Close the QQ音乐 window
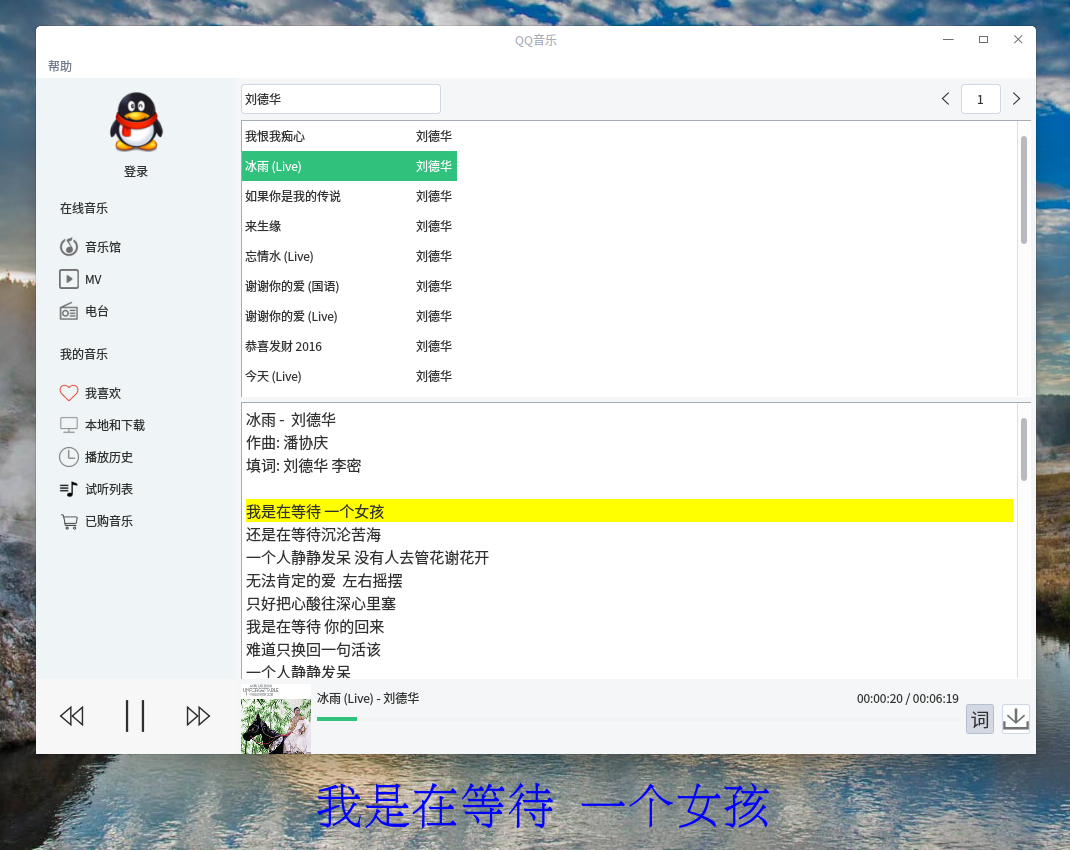Screen dimensions: 1070x850 point(1018,40)
